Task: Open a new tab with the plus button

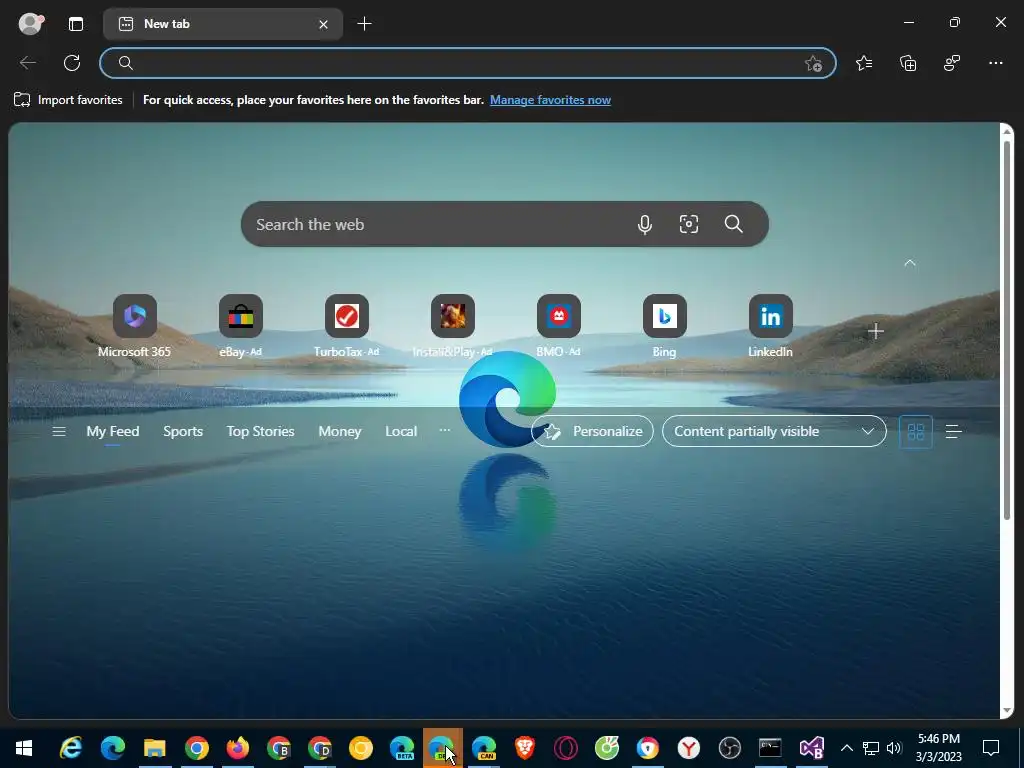Action: coord(364,24)
